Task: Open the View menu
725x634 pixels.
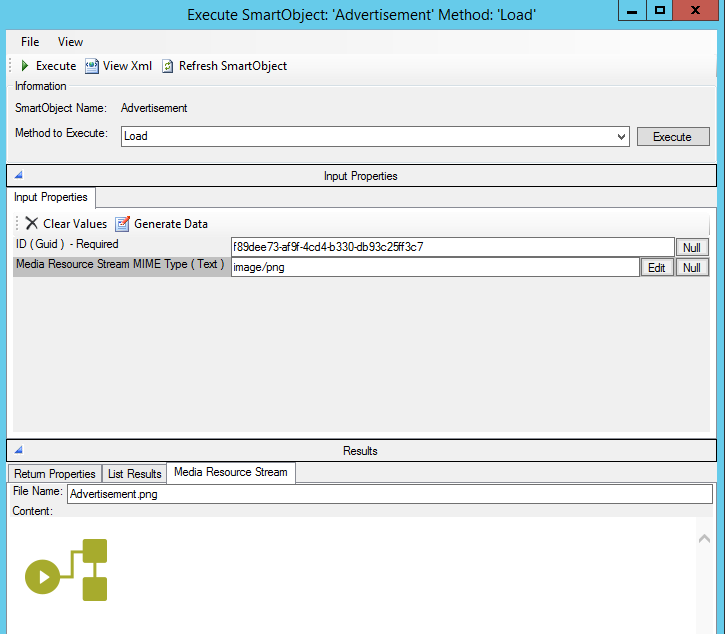Action: 70,42
